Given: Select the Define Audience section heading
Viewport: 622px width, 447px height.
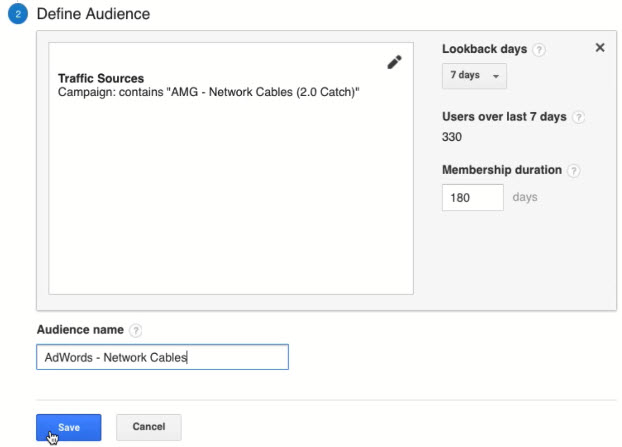Looking at the screenshot, I should (x=93, y=15).
